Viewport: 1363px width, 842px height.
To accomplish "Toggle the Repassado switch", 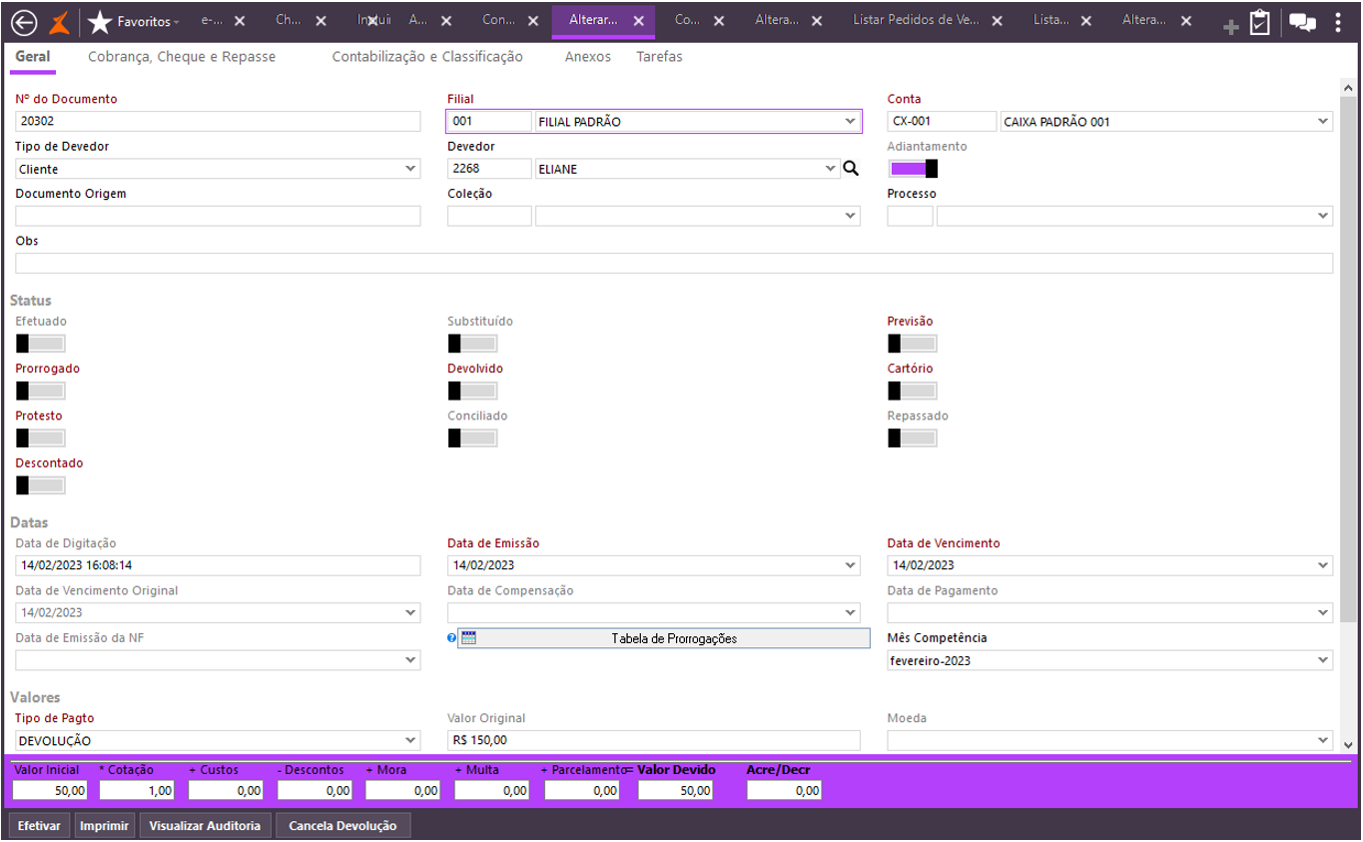I will click(913, 437).
